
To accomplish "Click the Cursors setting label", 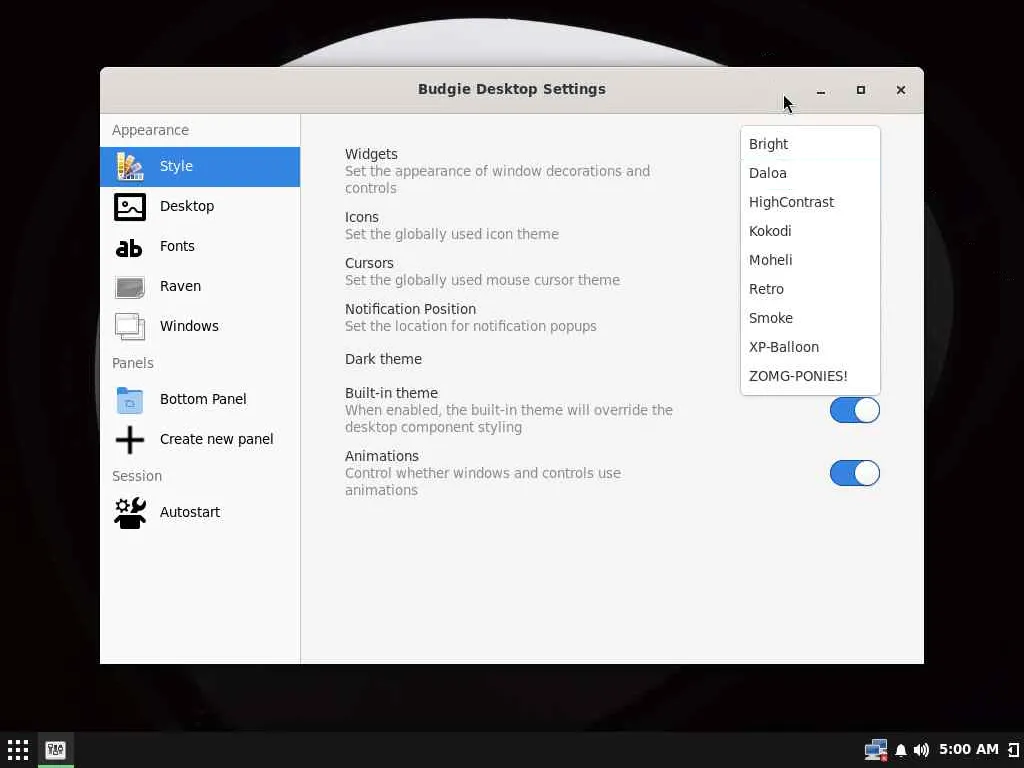I will (369, 263).
